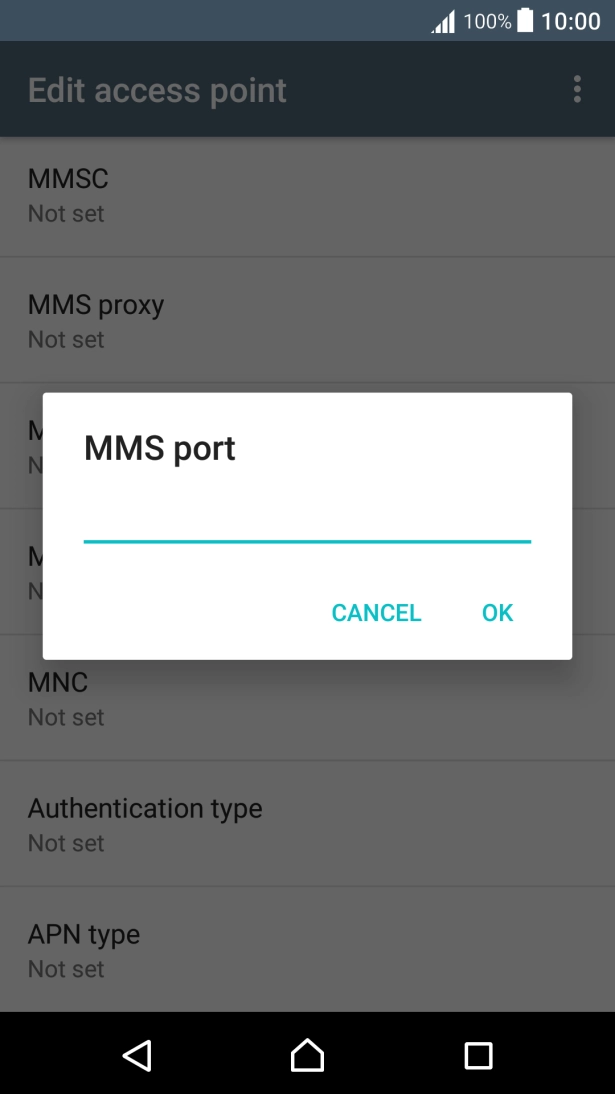Tap the 100% battery percentage text
This screenshot has height=1094, width=615.
tap(487, 21)
